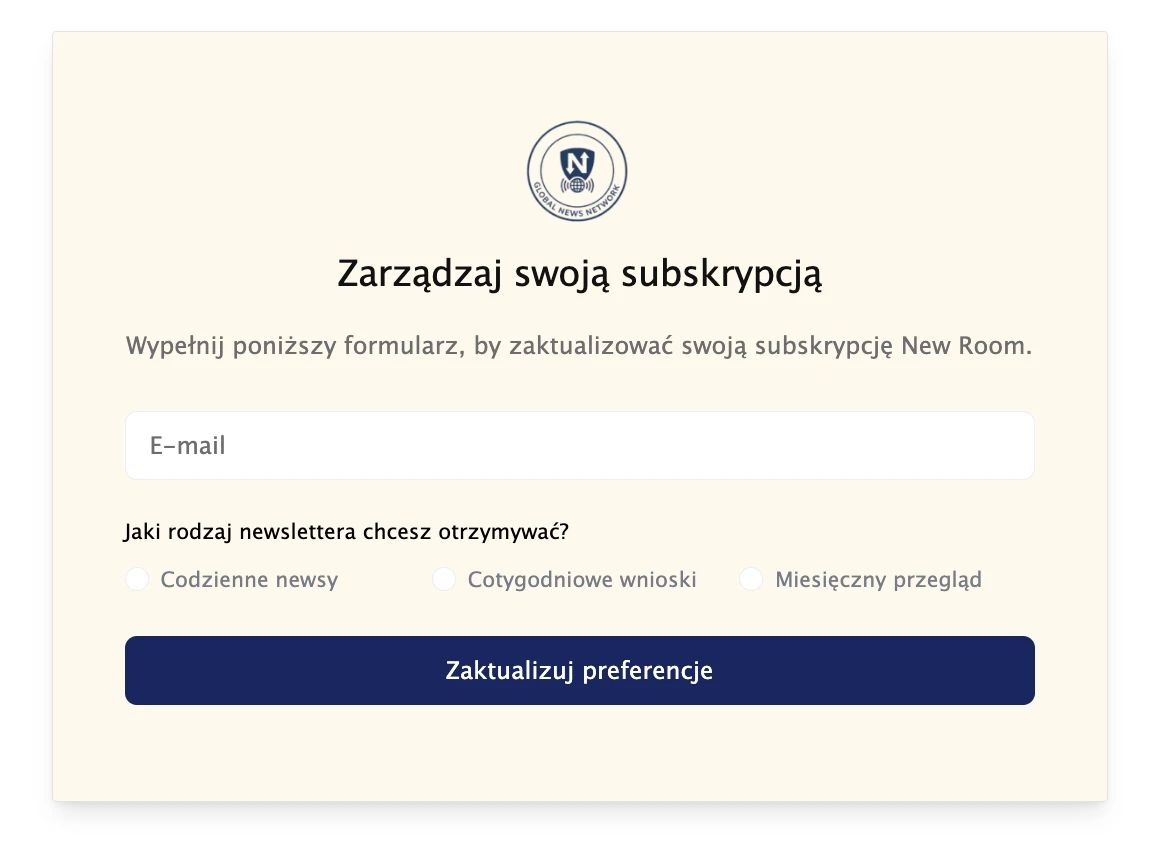Click the Global News Network logo

coord(577,170)
